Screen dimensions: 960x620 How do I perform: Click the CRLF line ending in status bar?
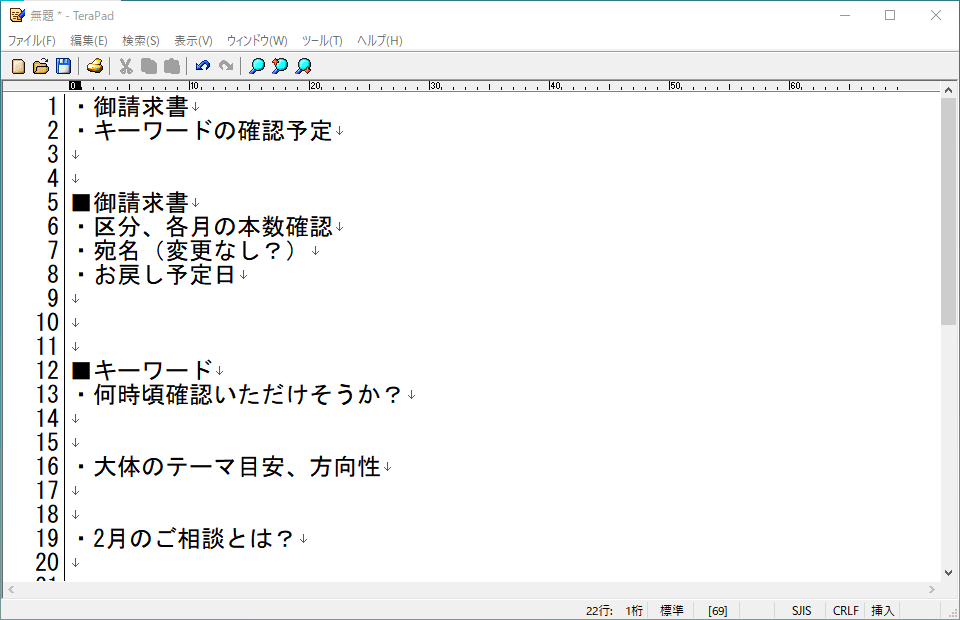(x=846, y=610)
